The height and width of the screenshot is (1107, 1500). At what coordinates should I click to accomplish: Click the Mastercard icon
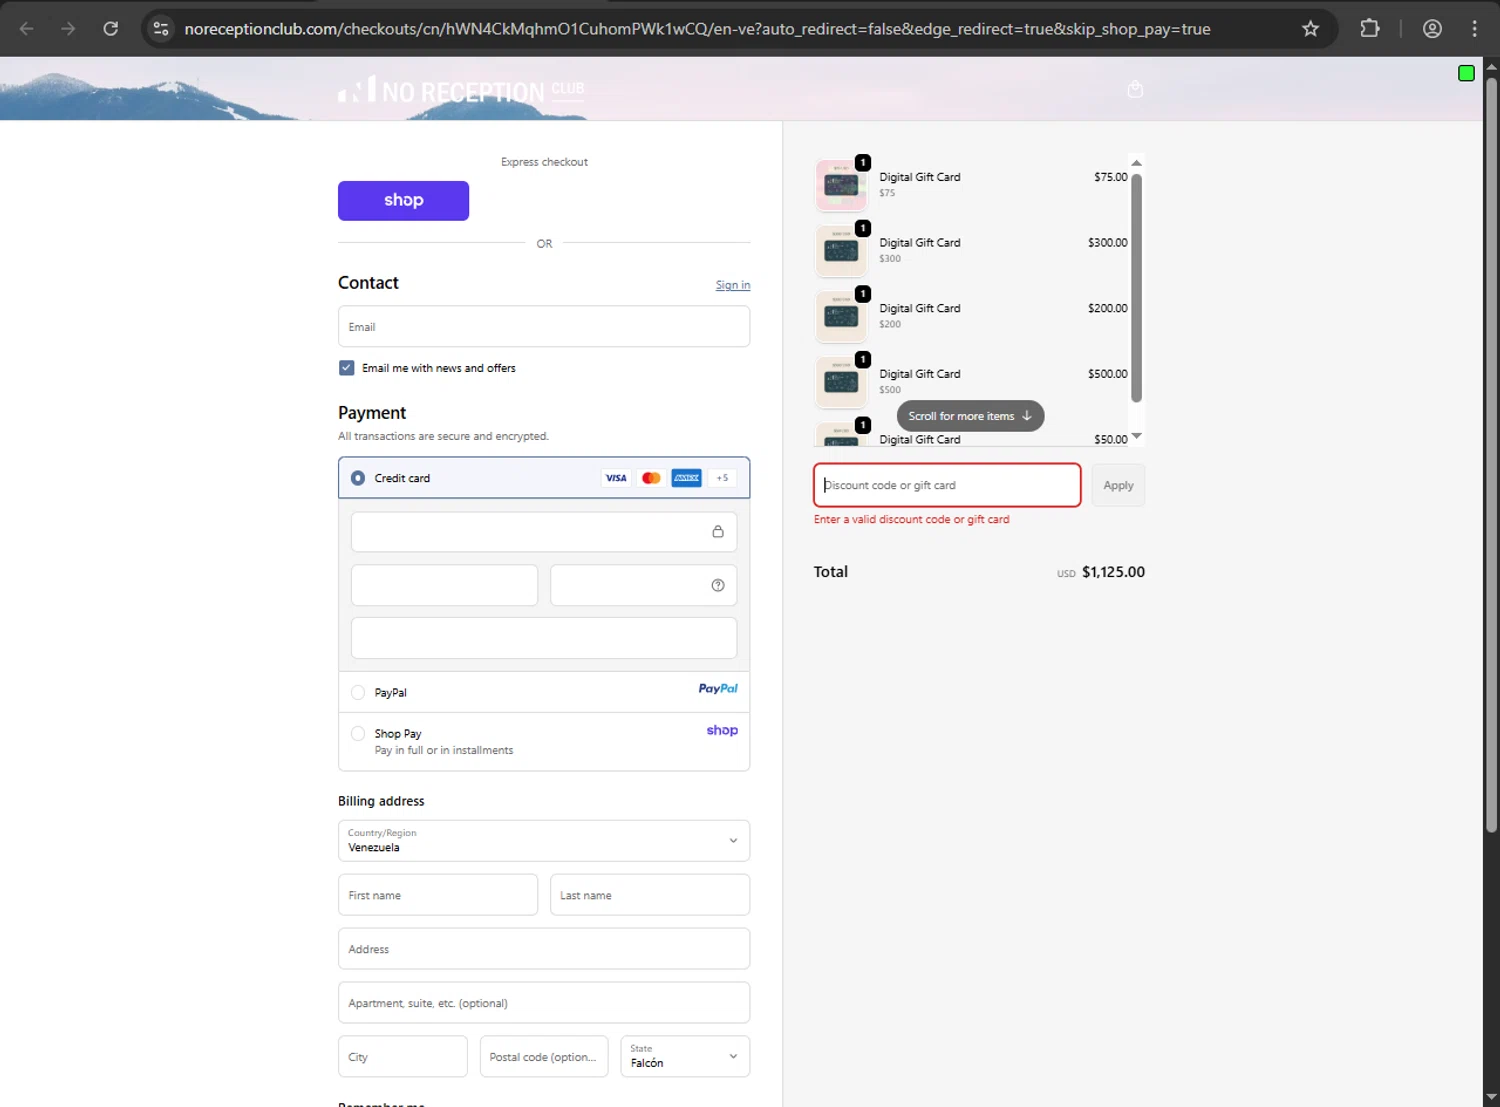[x=651, y=478]
